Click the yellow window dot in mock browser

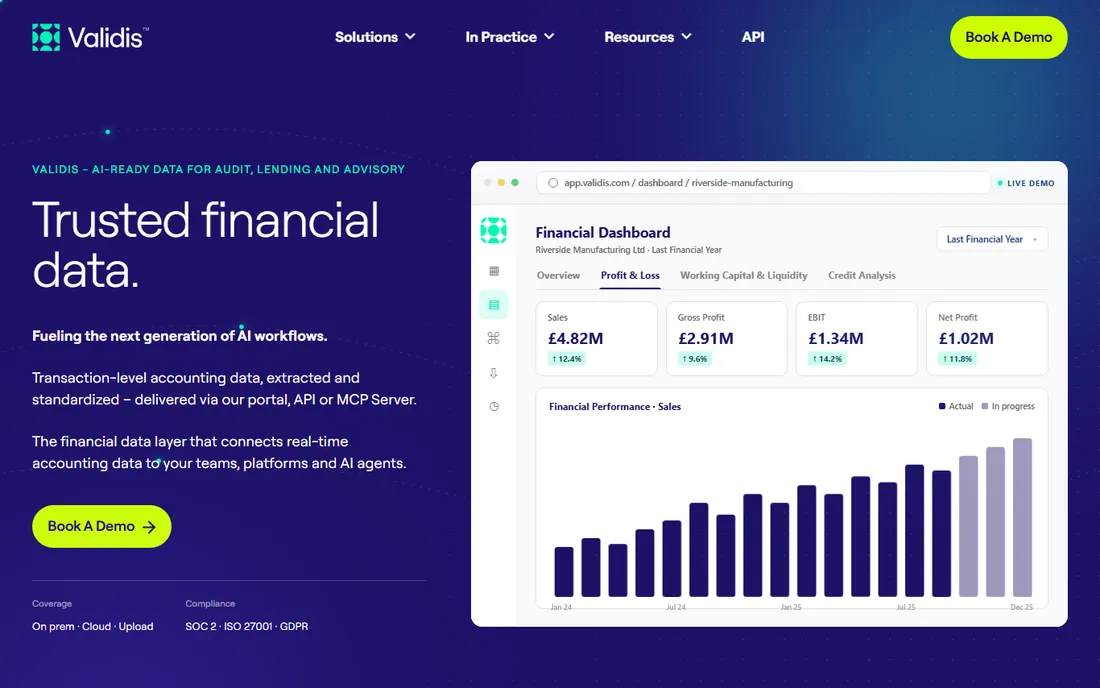pos(501,182)
